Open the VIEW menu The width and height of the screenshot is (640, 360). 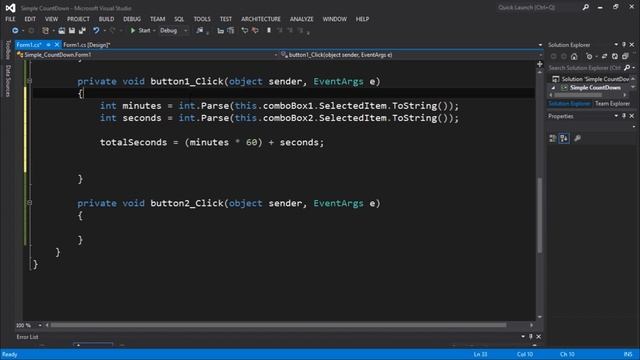[x=51, y=19]
